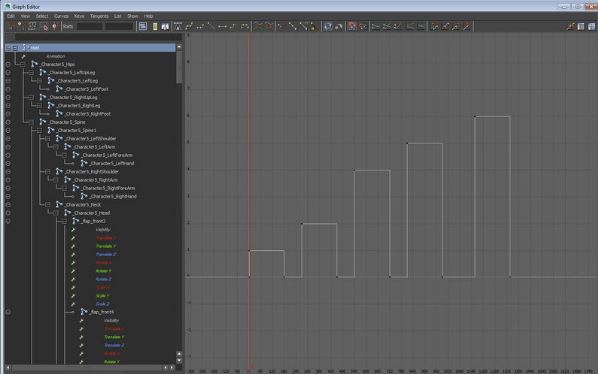
Task: Collapse the Character5_Spine1 node
Action: tap(40, 130)
